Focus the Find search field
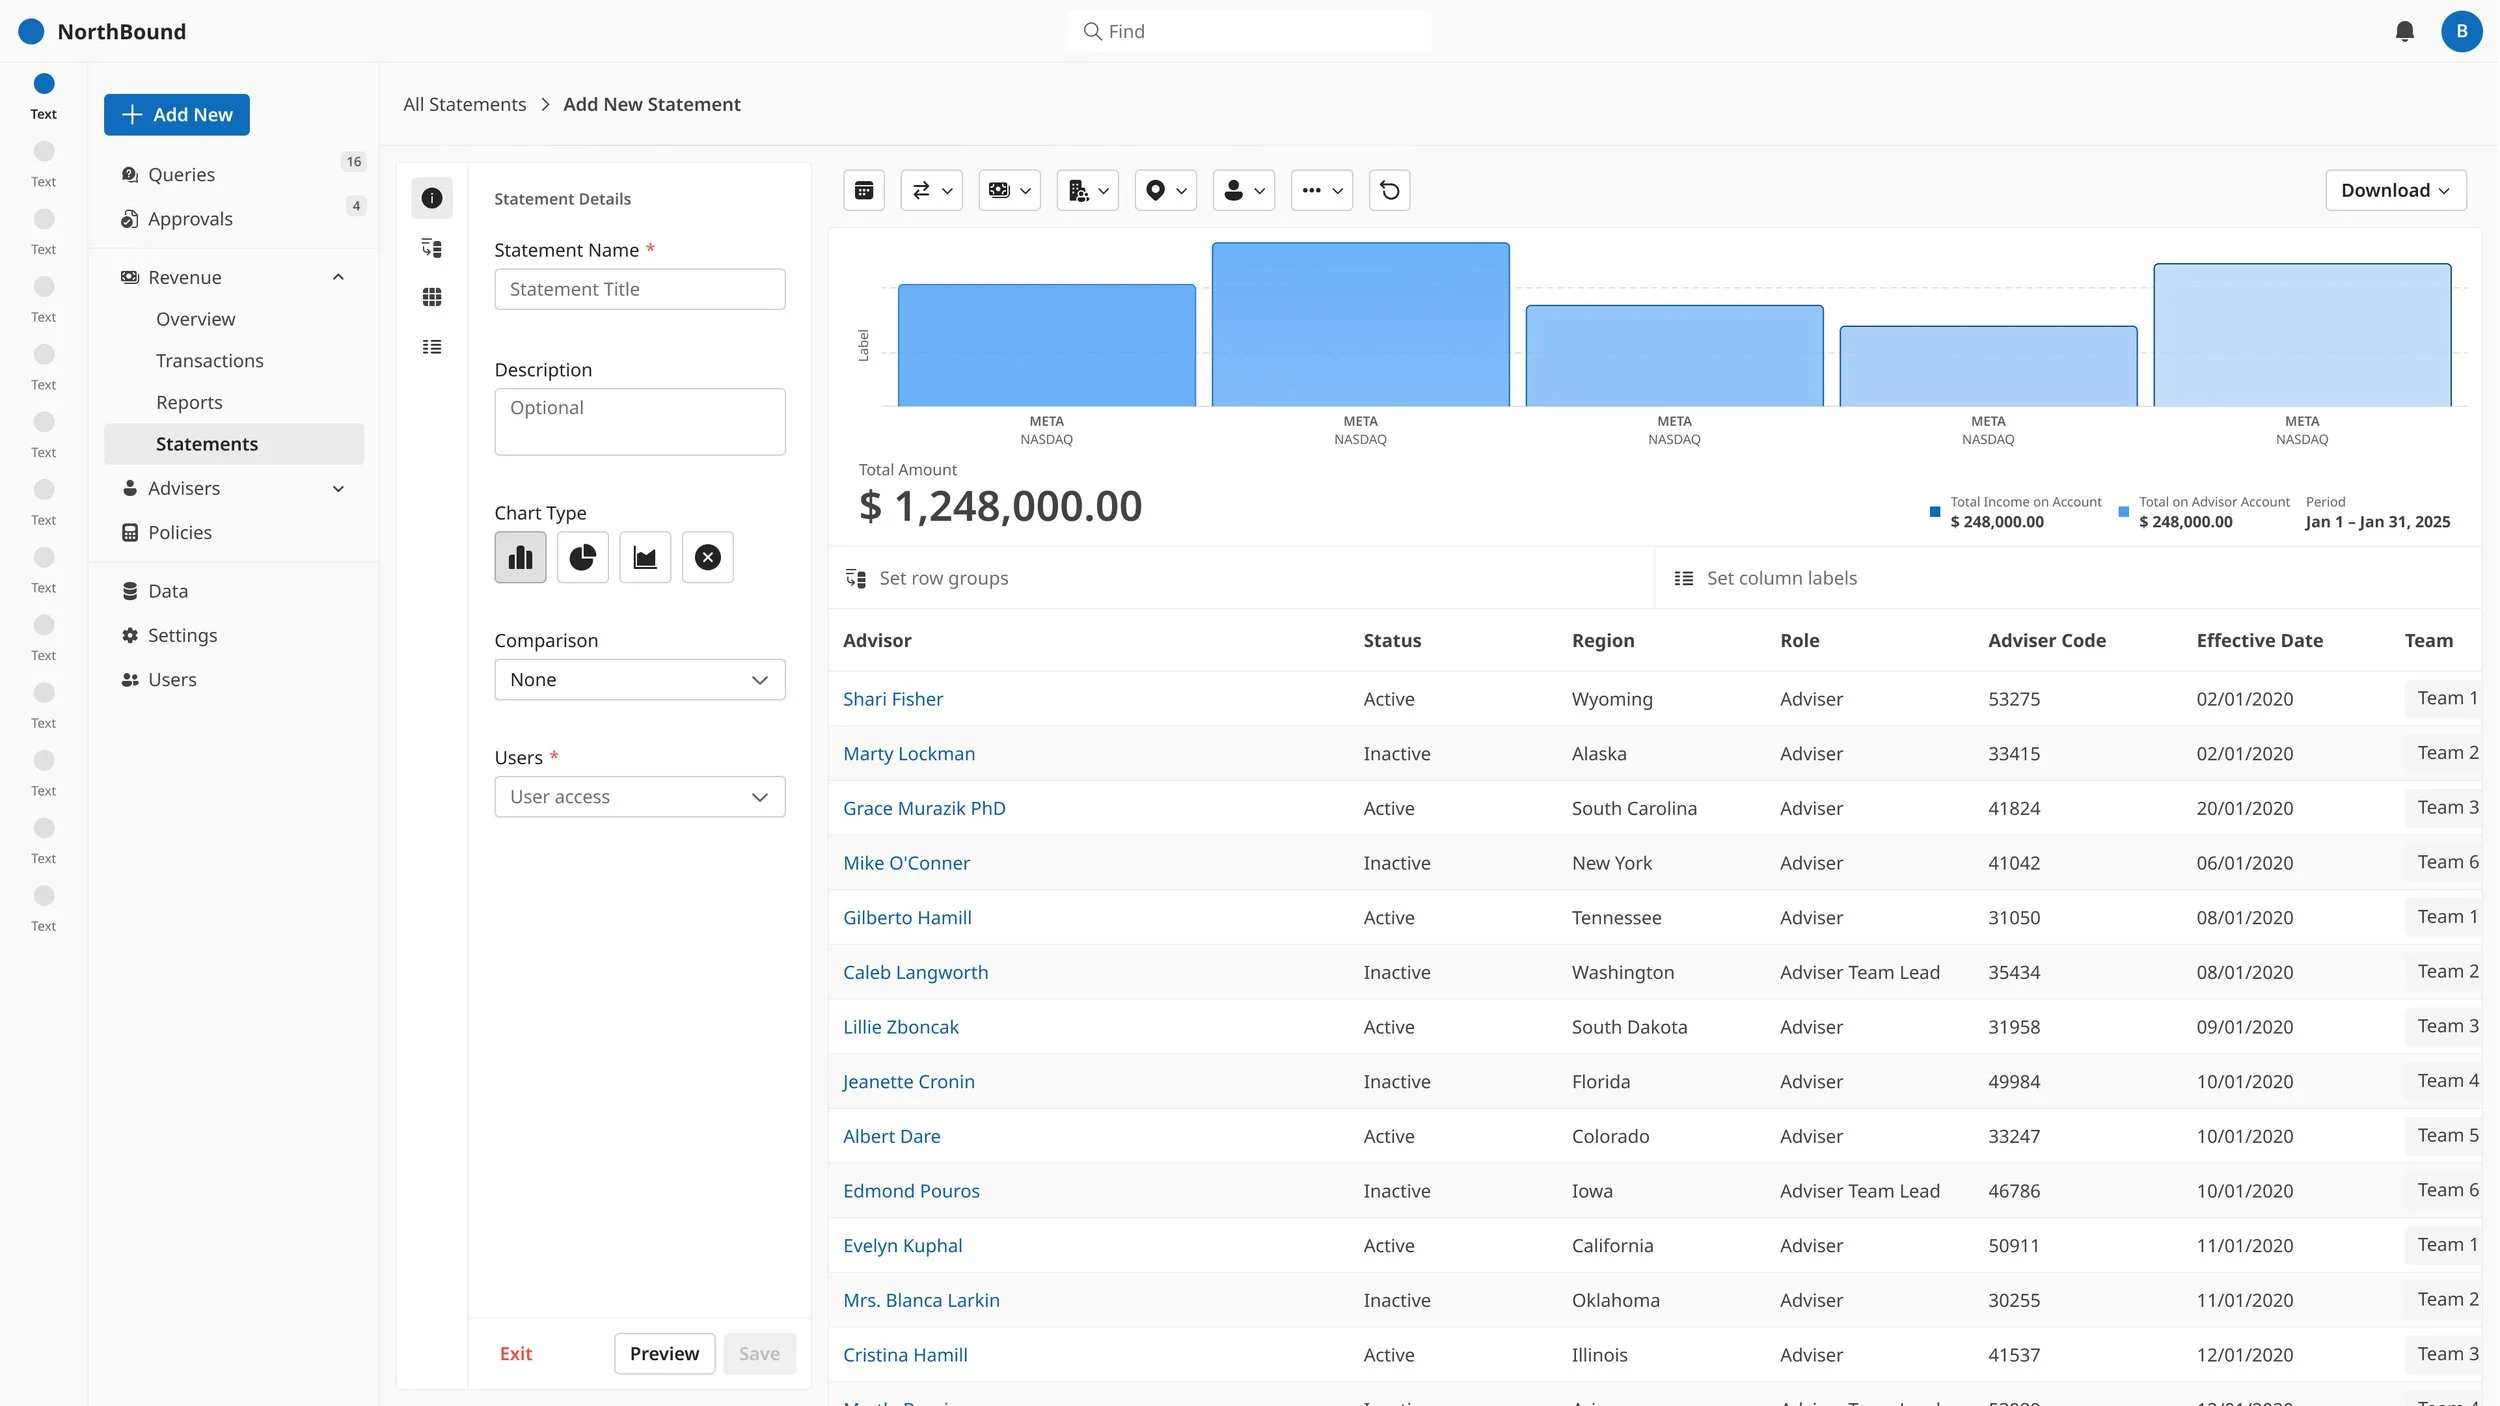Image resolution: width=2500 pixels, height=1406 pixels. [1250, 31]
